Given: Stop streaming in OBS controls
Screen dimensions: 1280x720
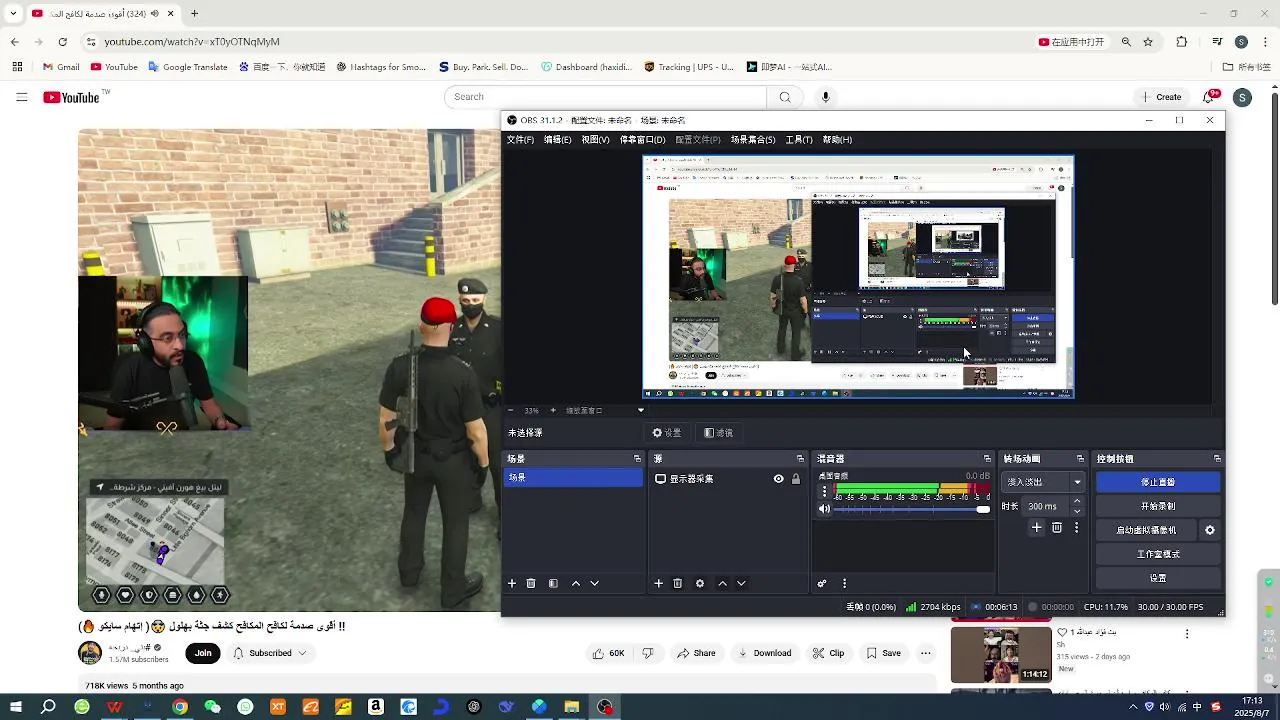Looking at the screenshot, I should pos(1158,482).
